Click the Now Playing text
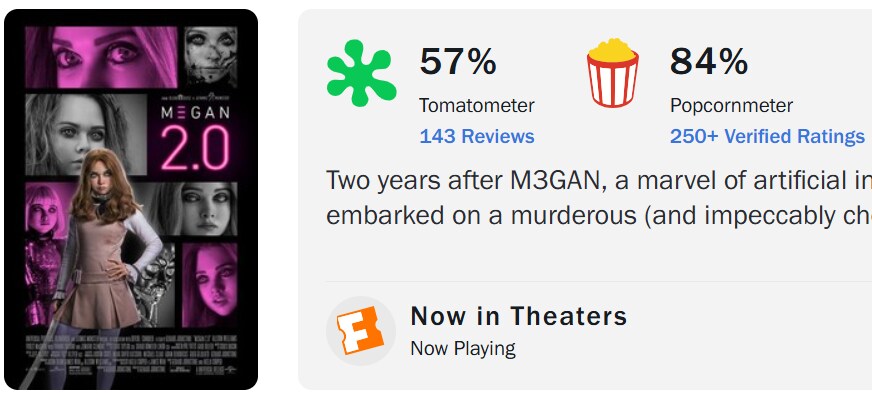Screen dimensions: 872x400 tap(463, 349)
